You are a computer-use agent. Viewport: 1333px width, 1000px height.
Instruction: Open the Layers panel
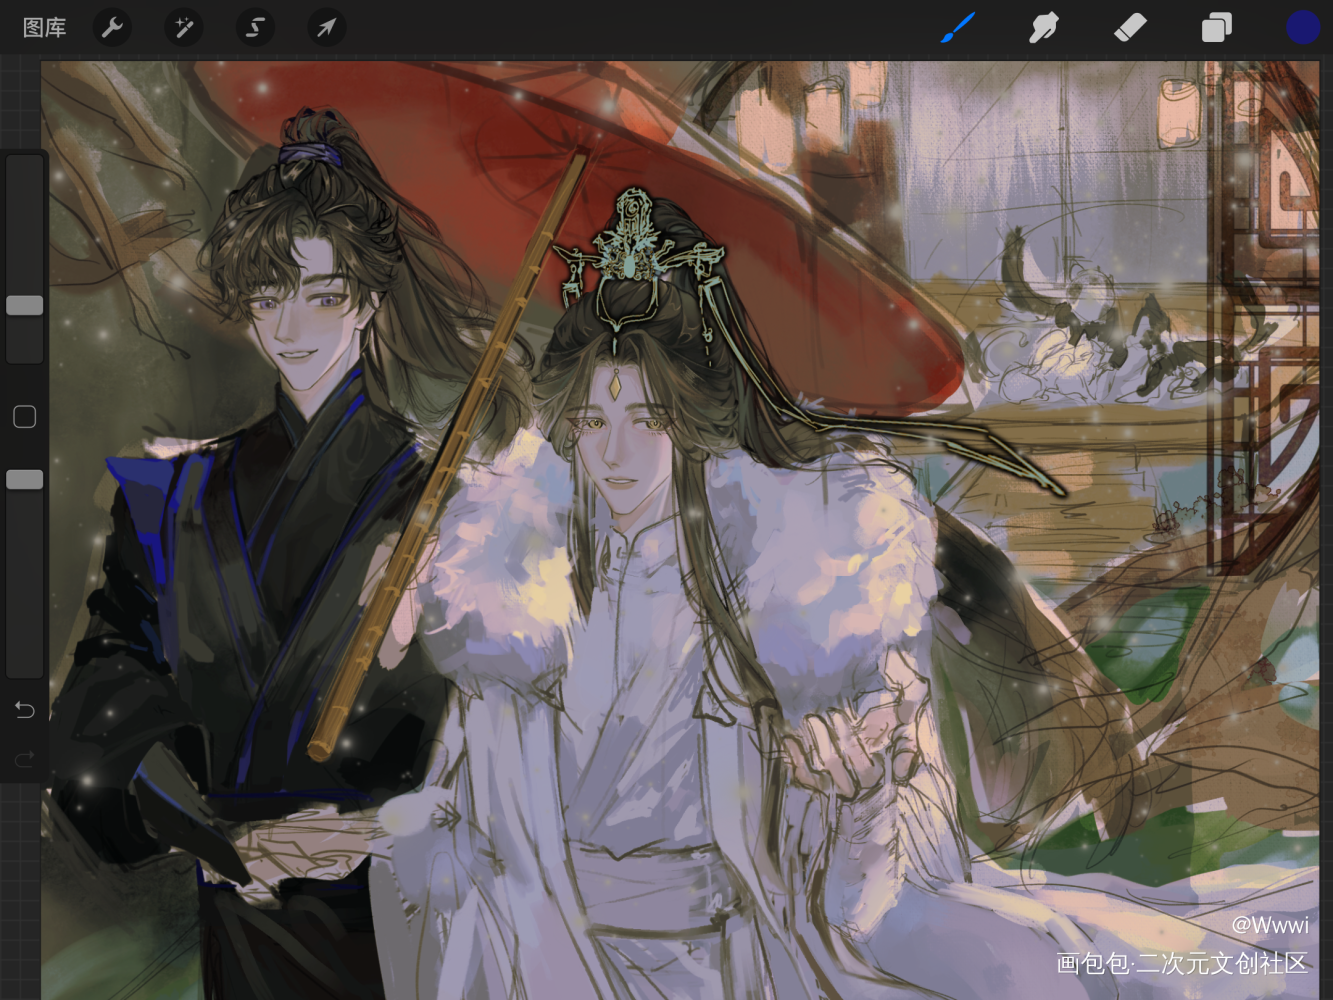1216,28
